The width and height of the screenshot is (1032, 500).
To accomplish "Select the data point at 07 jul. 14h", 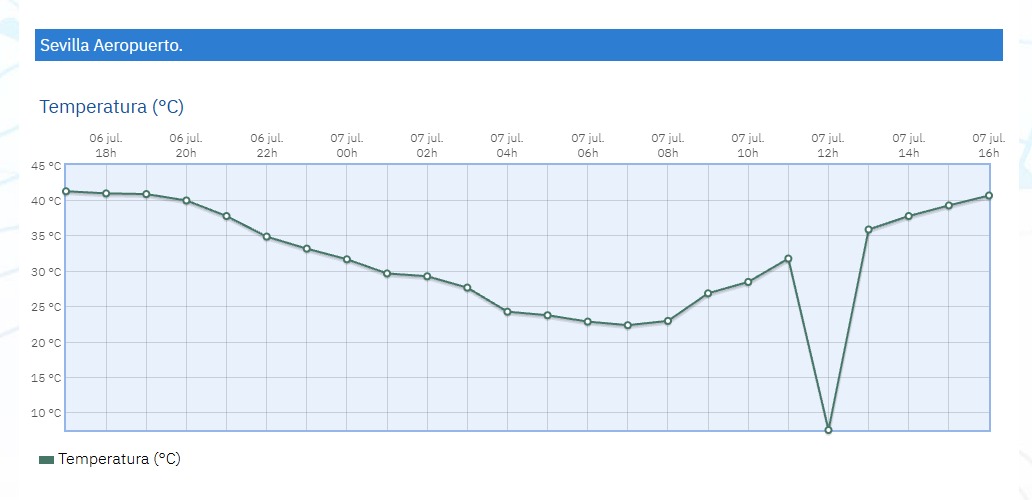I will 909,216.
